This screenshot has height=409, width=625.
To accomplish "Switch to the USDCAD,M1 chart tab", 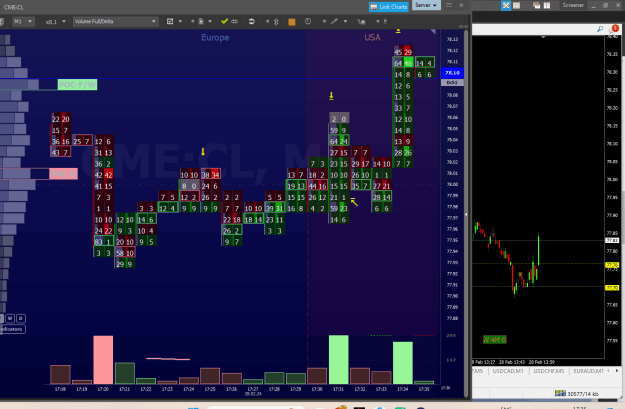I will click(x=508, y=371).
